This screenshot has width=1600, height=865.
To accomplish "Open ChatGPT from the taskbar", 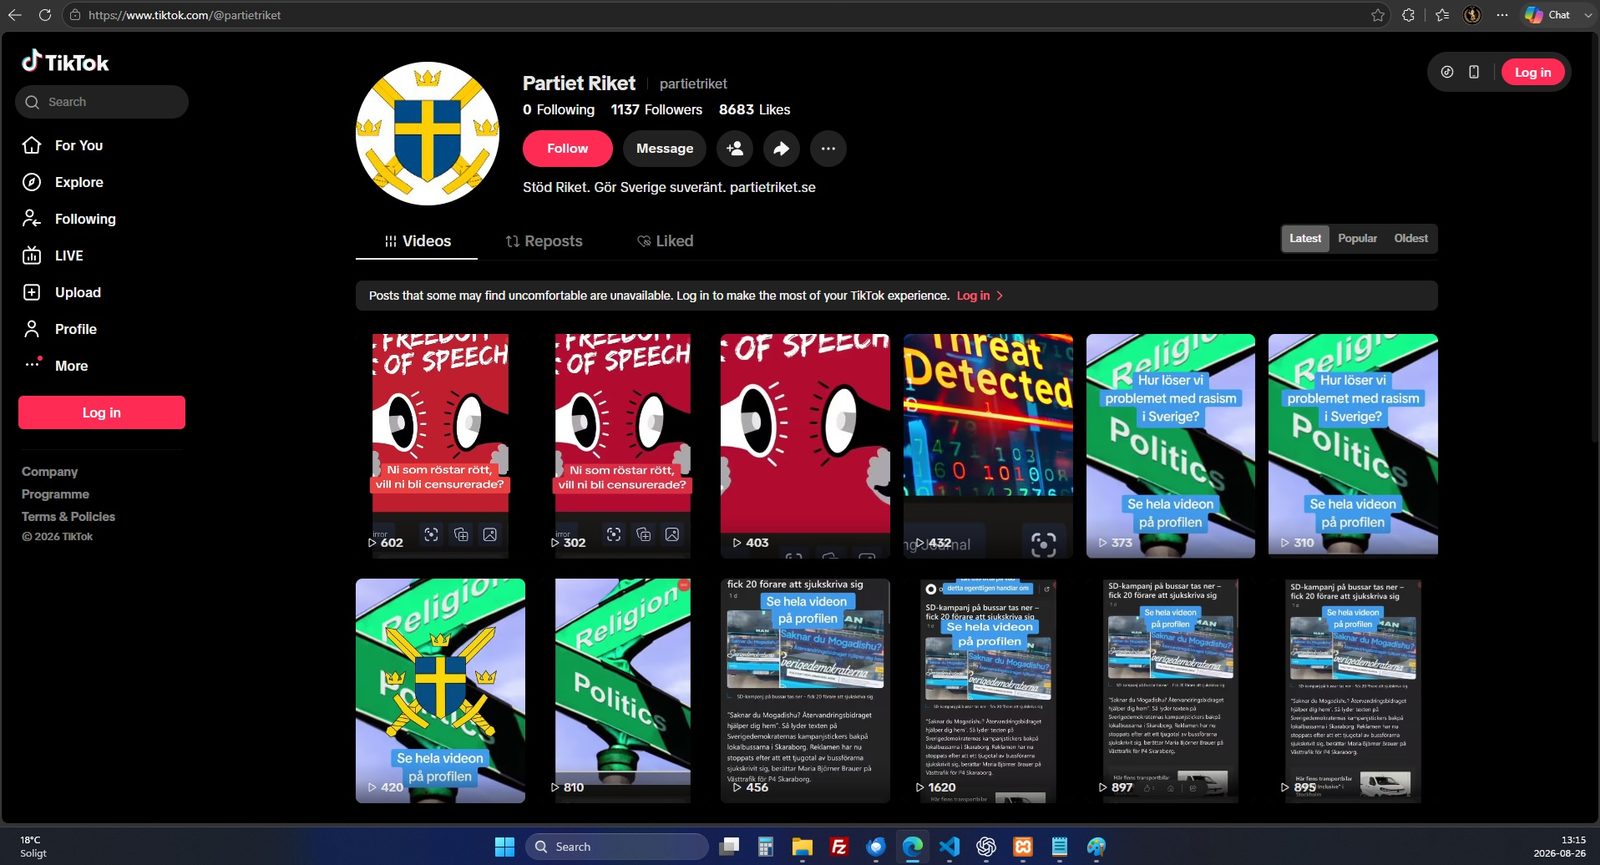I will pyautogui.click(x=986, y=847).
